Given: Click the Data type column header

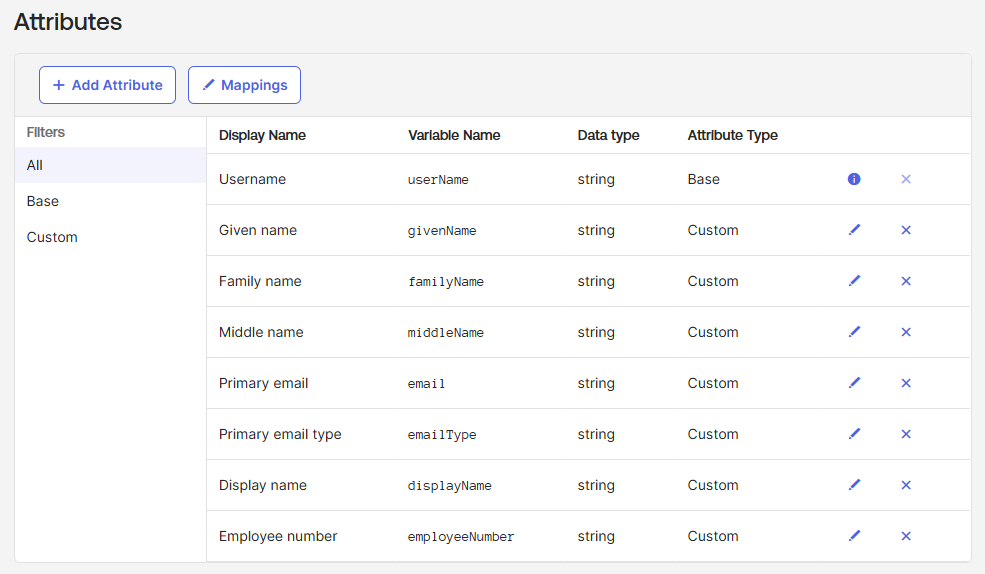Looking at the screenshot, I should coord(608,135).
